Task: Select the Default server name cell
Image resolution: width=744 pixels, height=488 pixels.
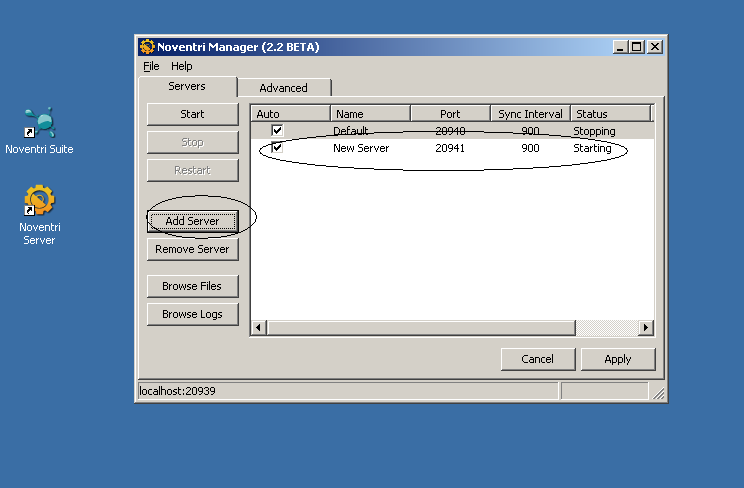Action: (x=351, y=131)
